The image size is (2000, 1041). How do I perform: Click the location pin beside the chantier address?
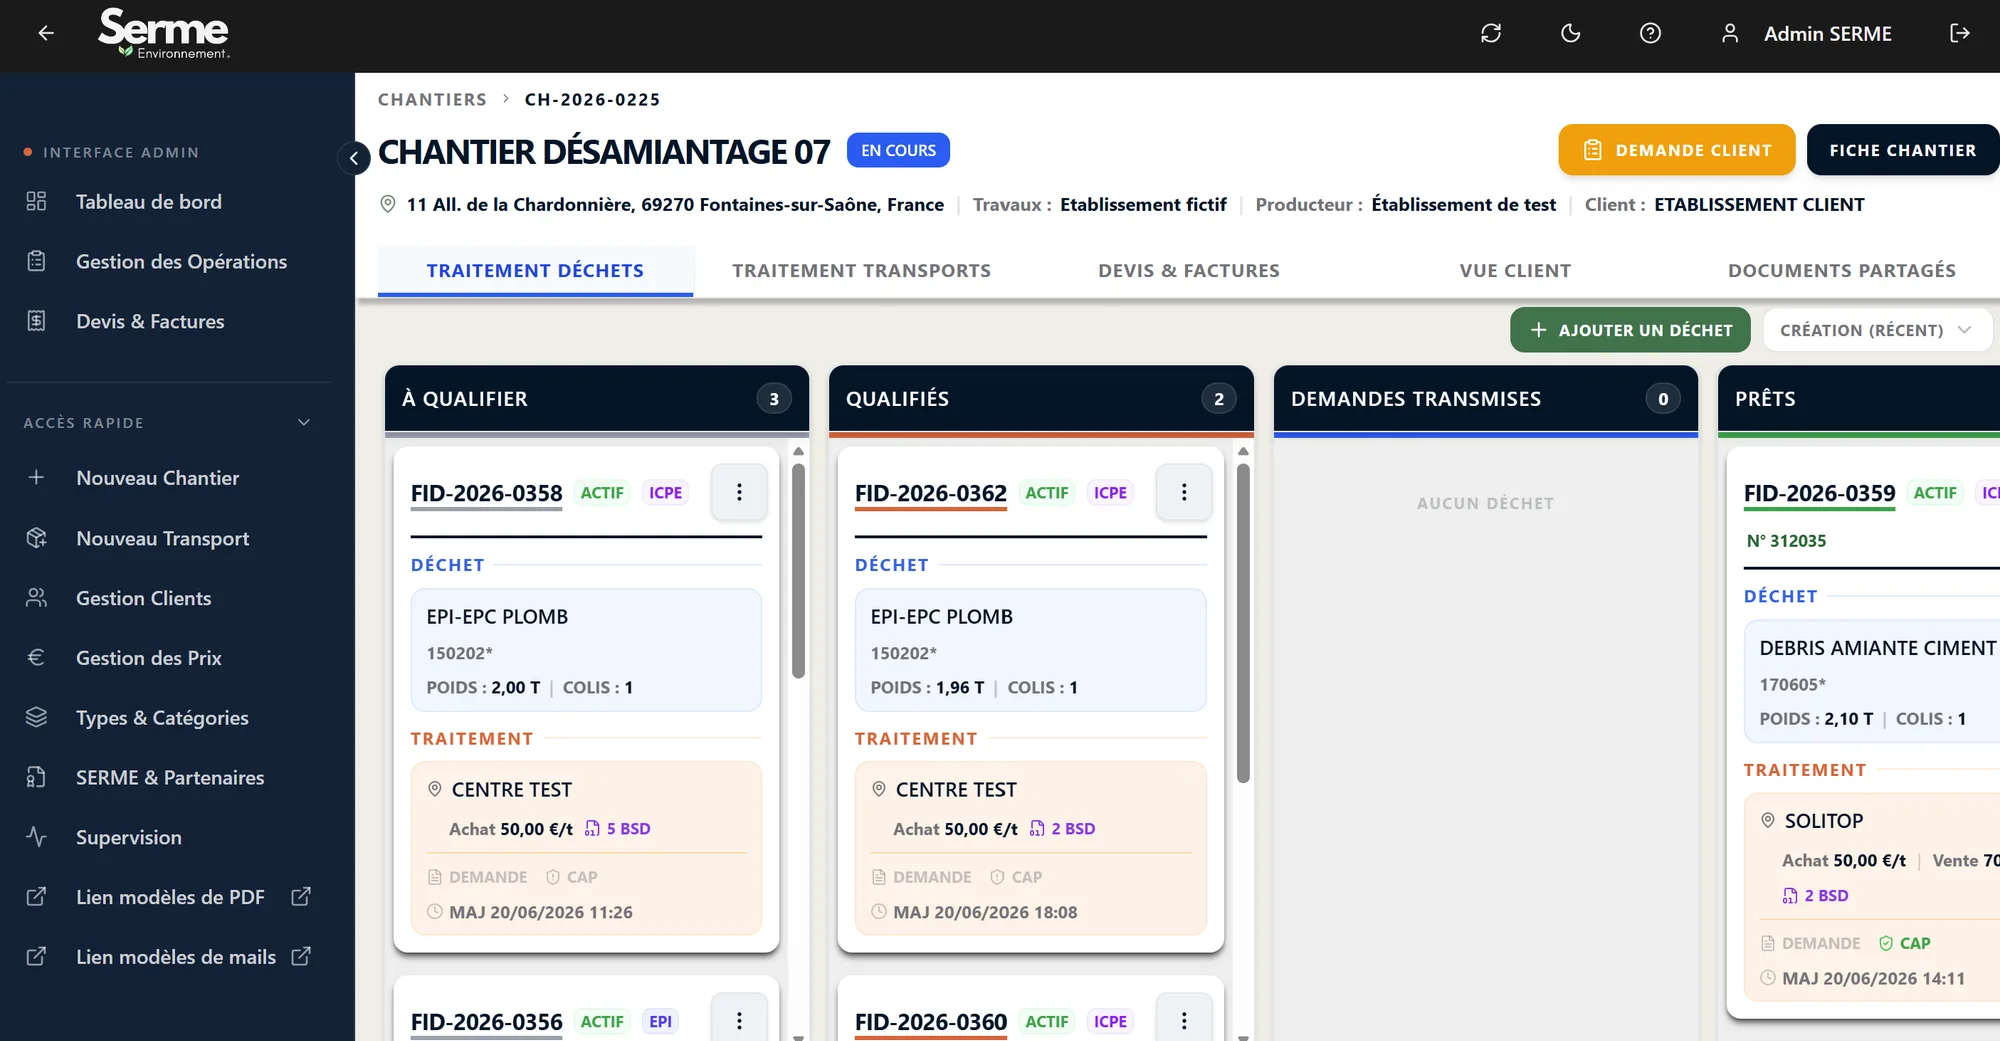tap(388, 204)
